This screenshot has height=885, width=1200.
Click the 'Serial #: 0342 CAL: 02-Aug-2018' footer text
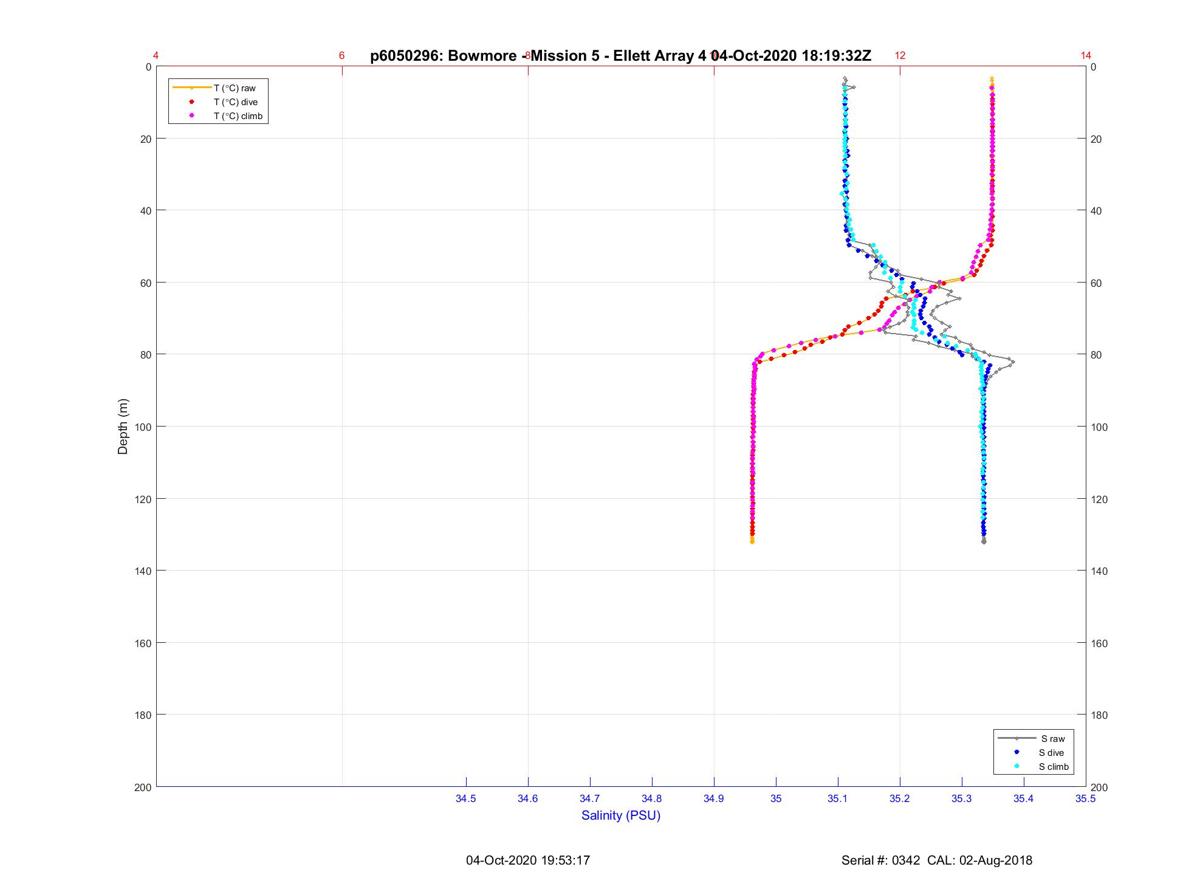[x=938, y=860]
